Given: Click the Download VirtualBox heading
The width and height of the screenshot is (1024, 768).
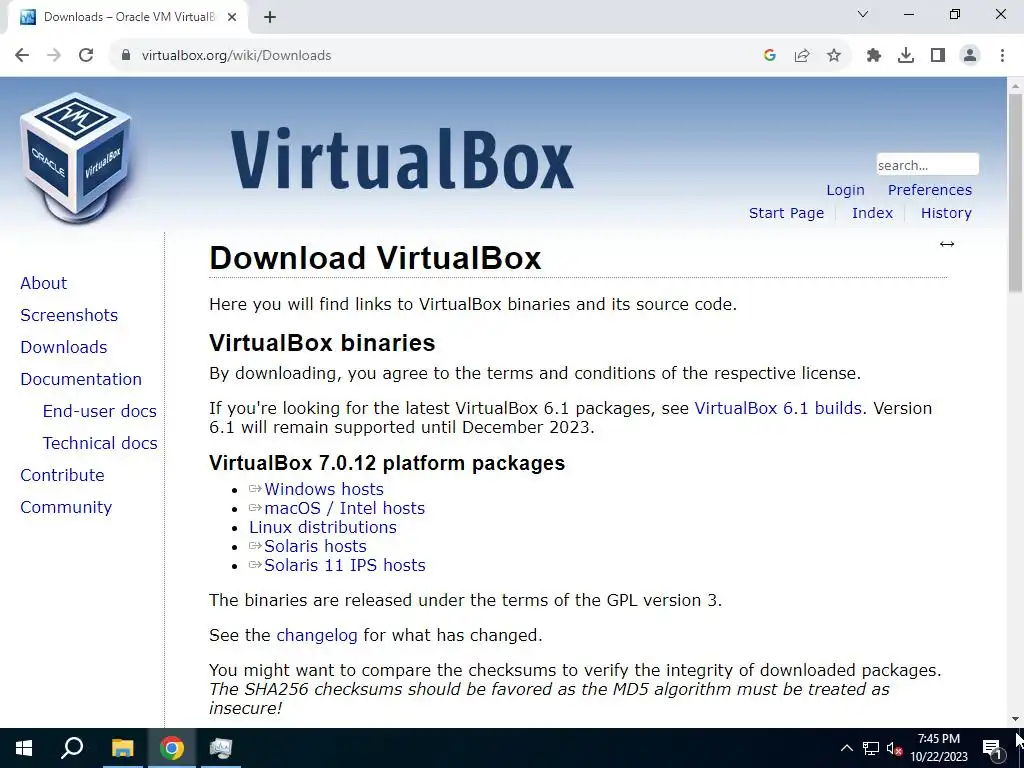Looking at the screenshot, I should pos(376,258).
